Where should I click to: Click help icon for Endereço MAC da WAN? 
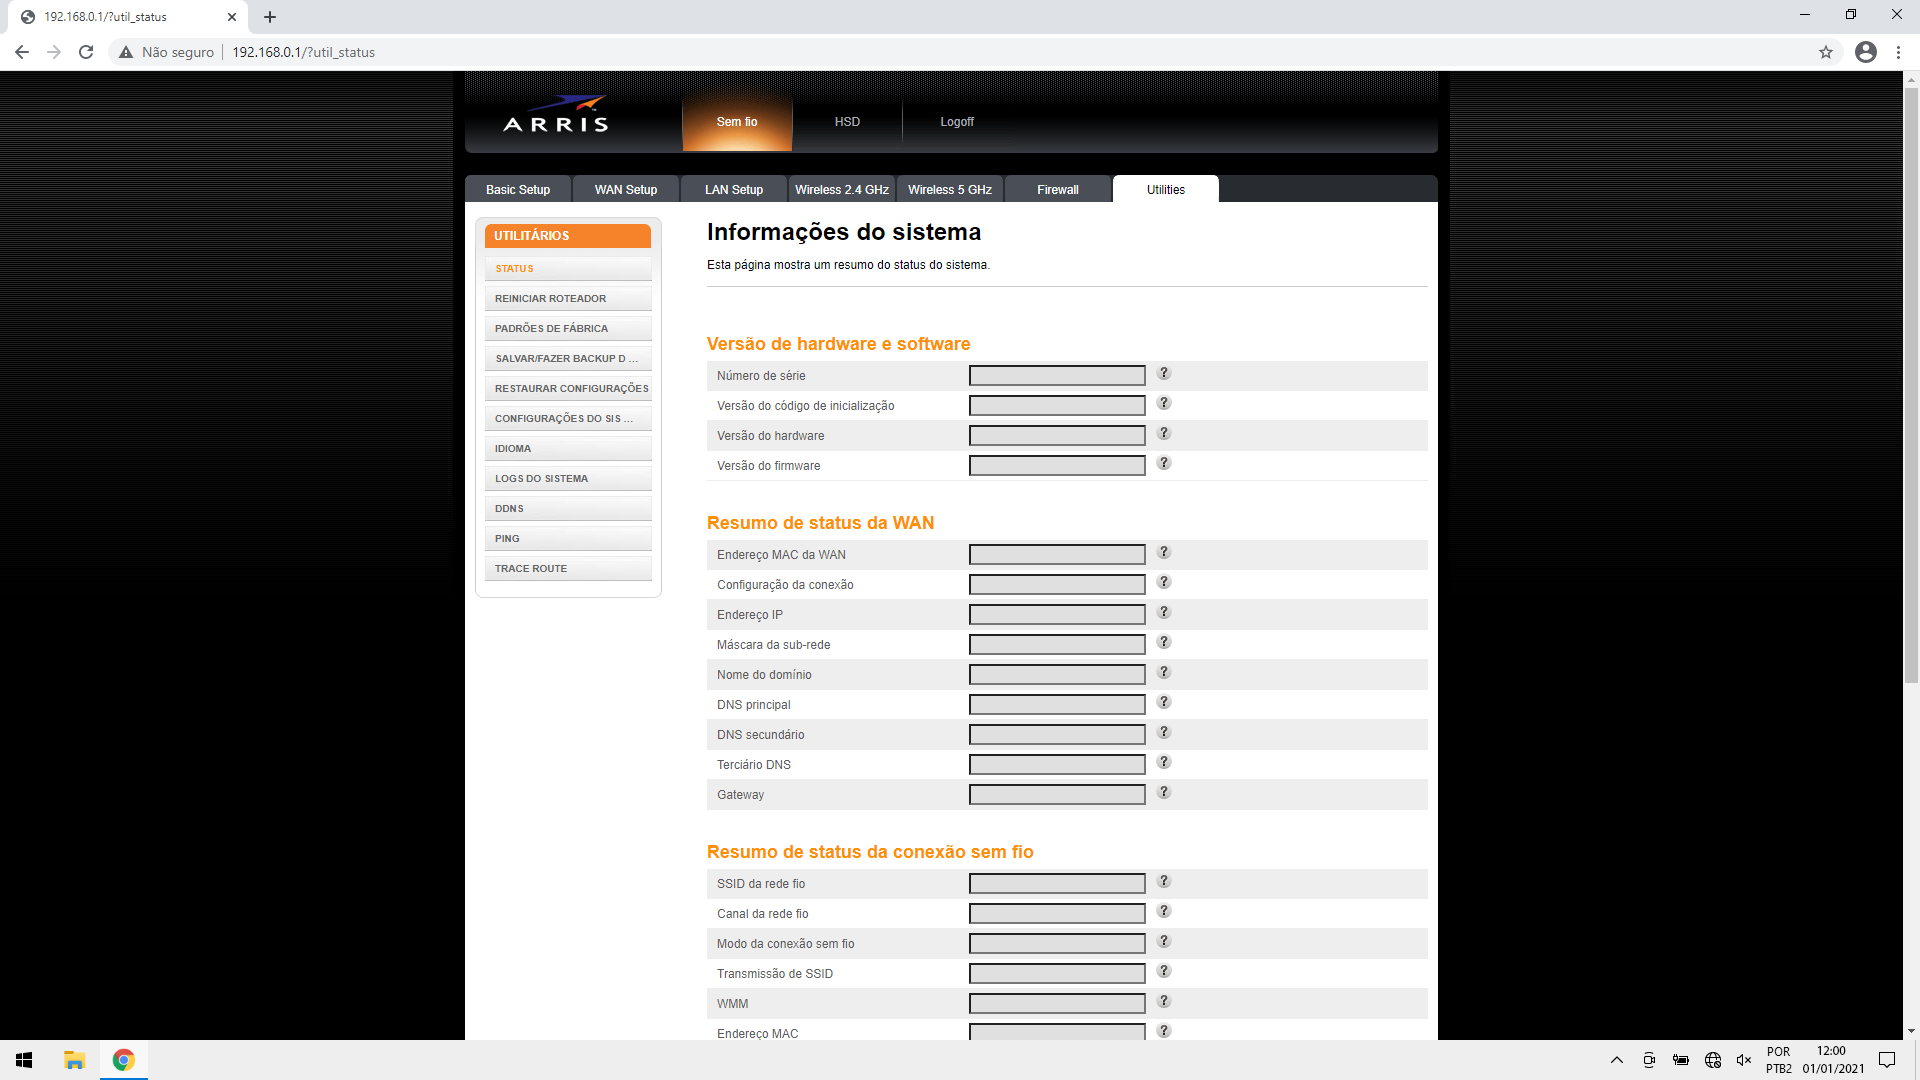[1164, 552]
